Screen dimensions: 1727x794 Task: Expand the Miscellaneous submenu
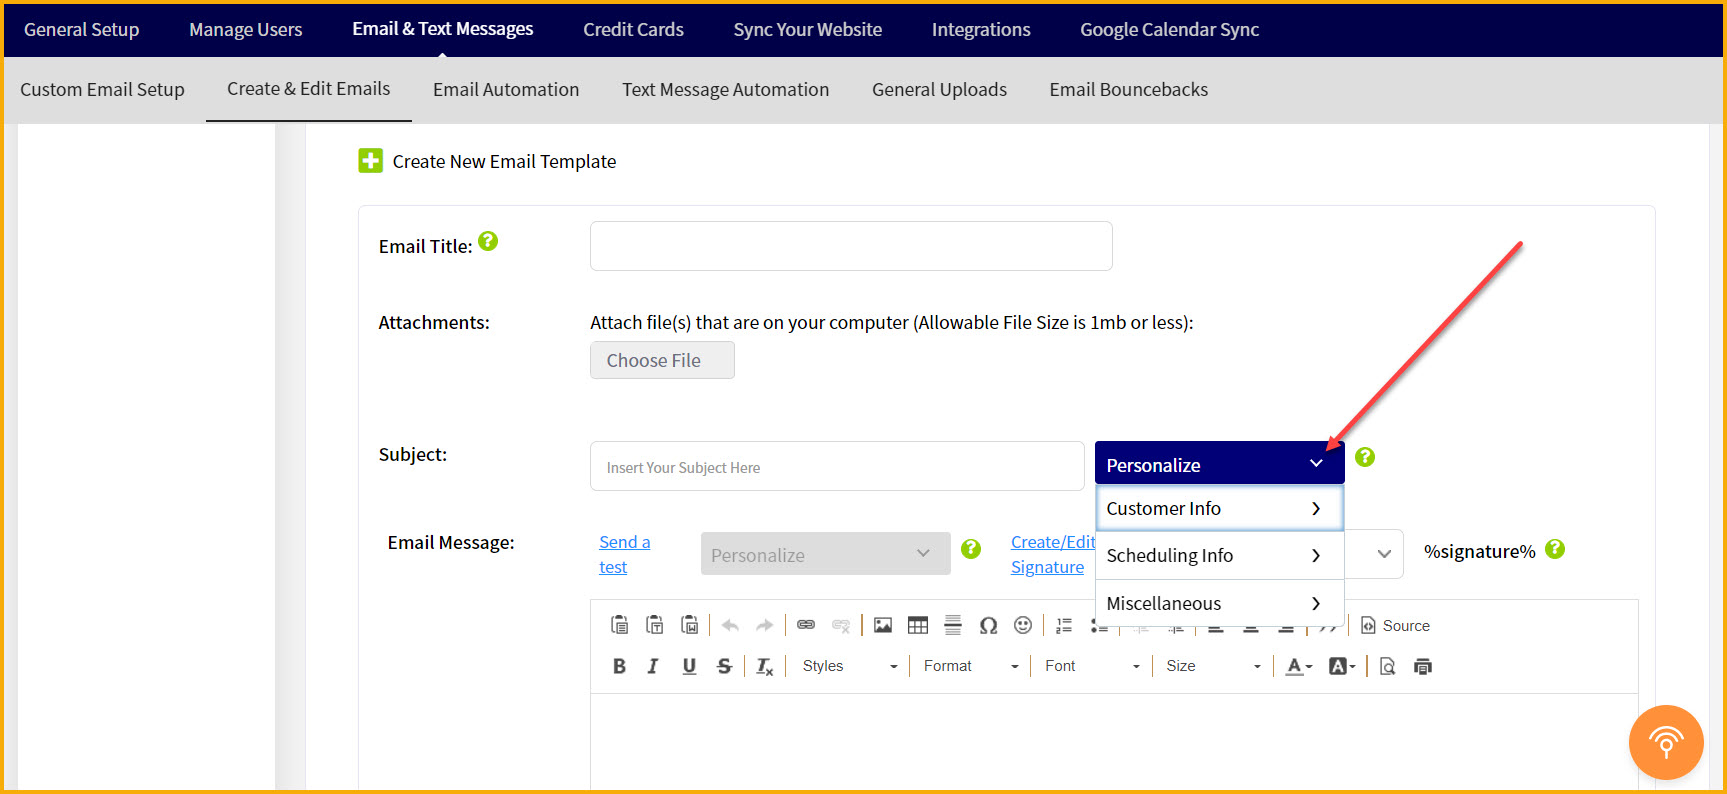click(1219, 603)
